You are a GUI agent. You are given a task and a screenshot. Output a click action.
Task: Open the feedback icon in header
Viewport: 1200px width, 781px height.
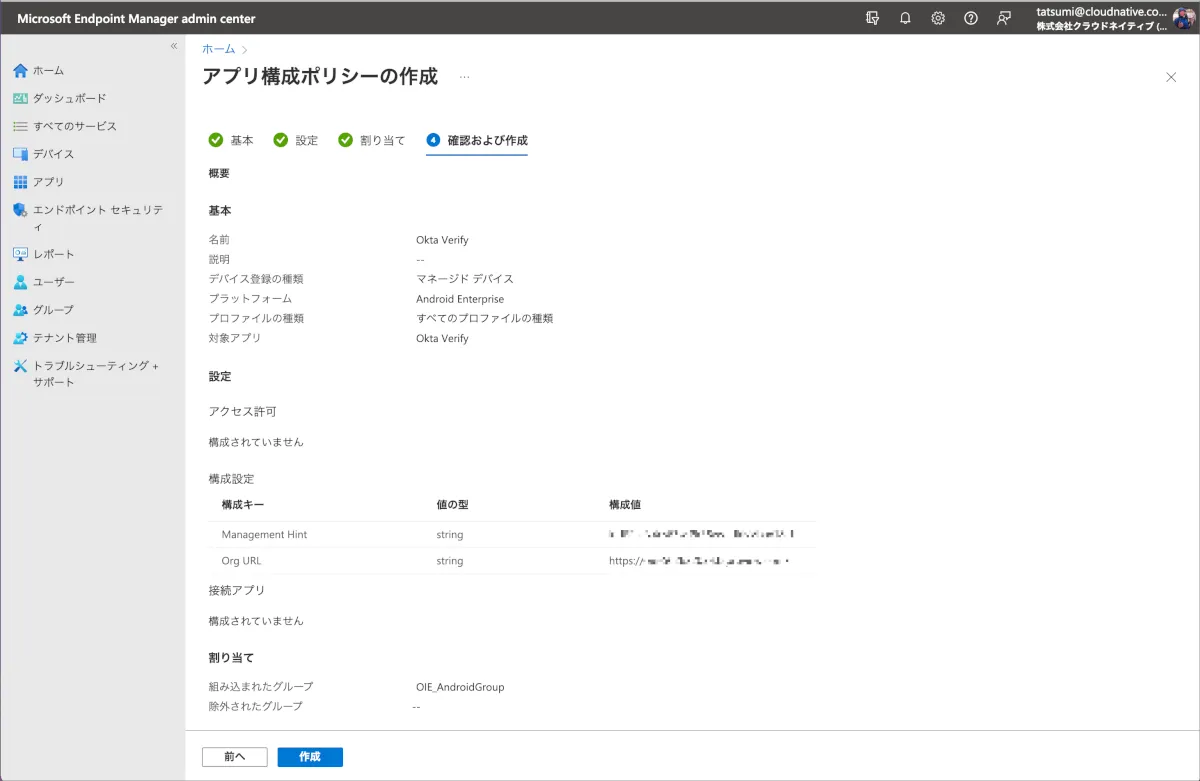pyautogui.click(x=1004, y=18)
